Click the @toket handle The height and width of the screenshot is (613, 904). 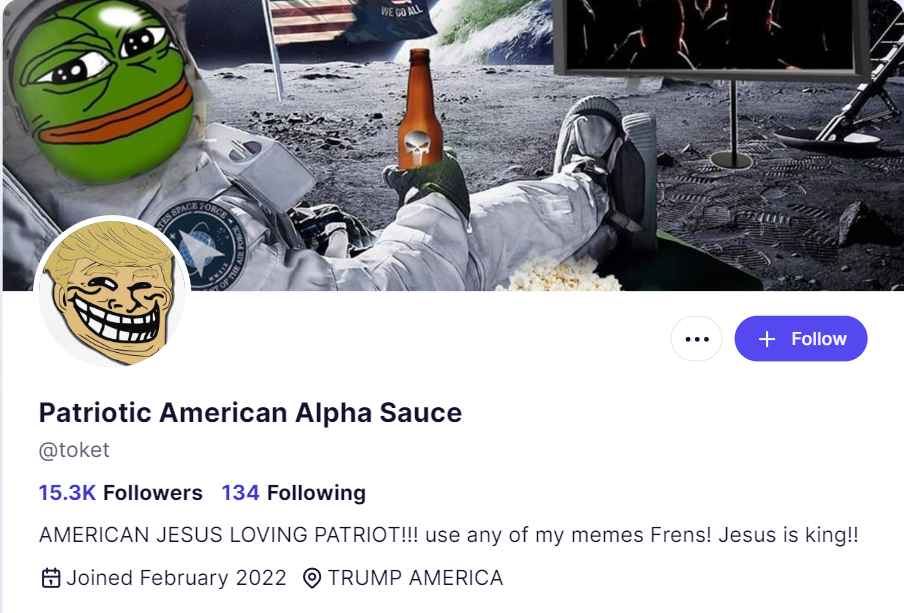(x=74, y=450)
